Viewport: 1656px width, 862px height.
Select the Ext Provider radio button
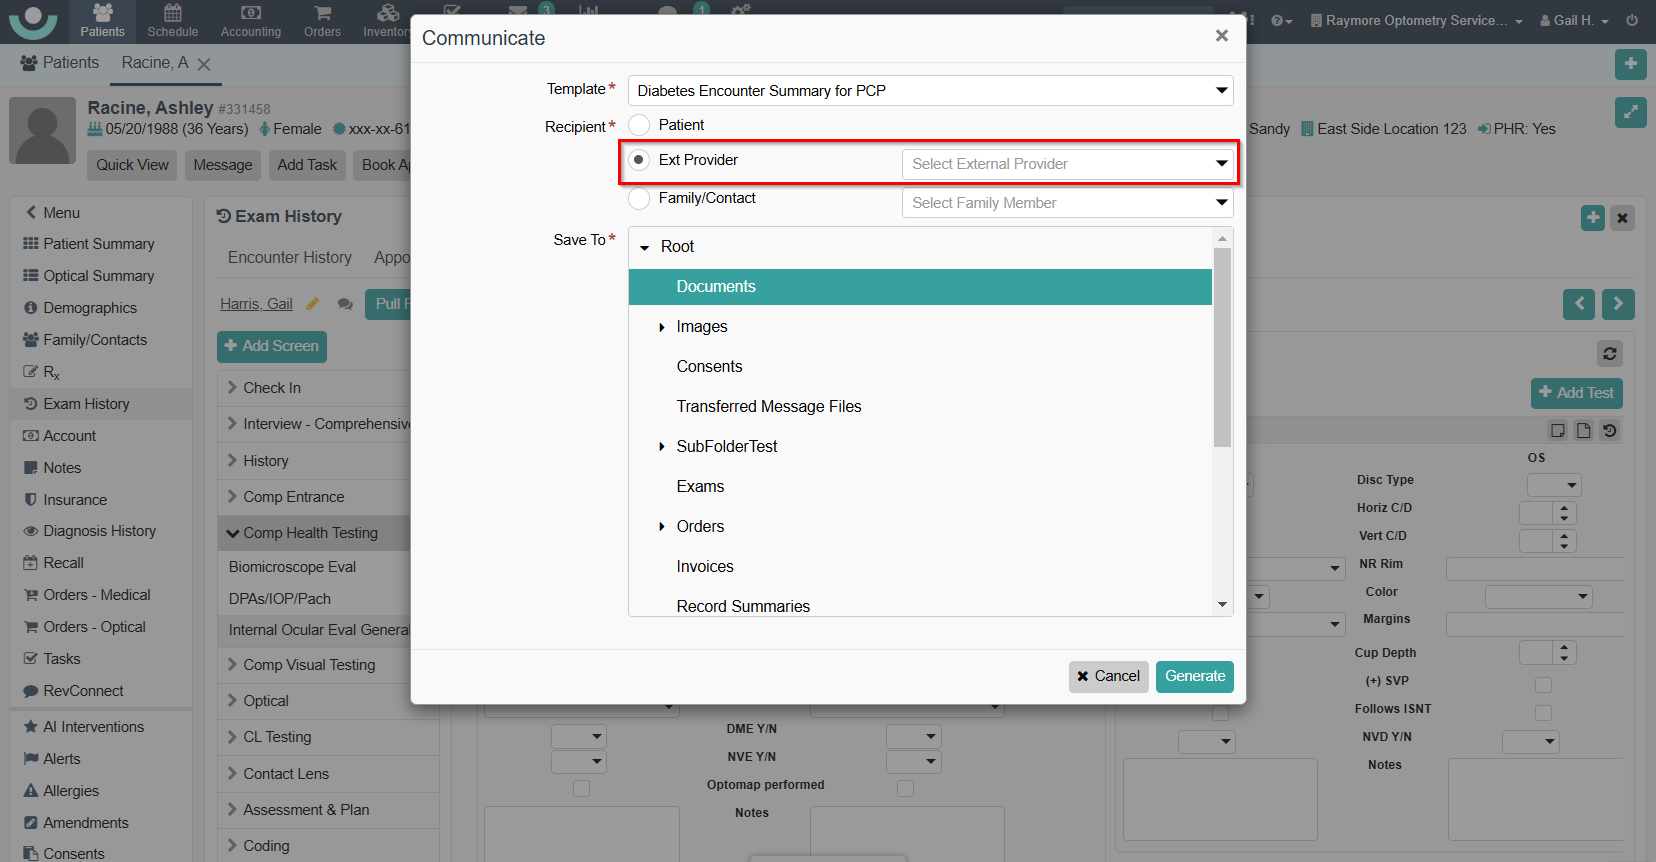tap(640, 160)
